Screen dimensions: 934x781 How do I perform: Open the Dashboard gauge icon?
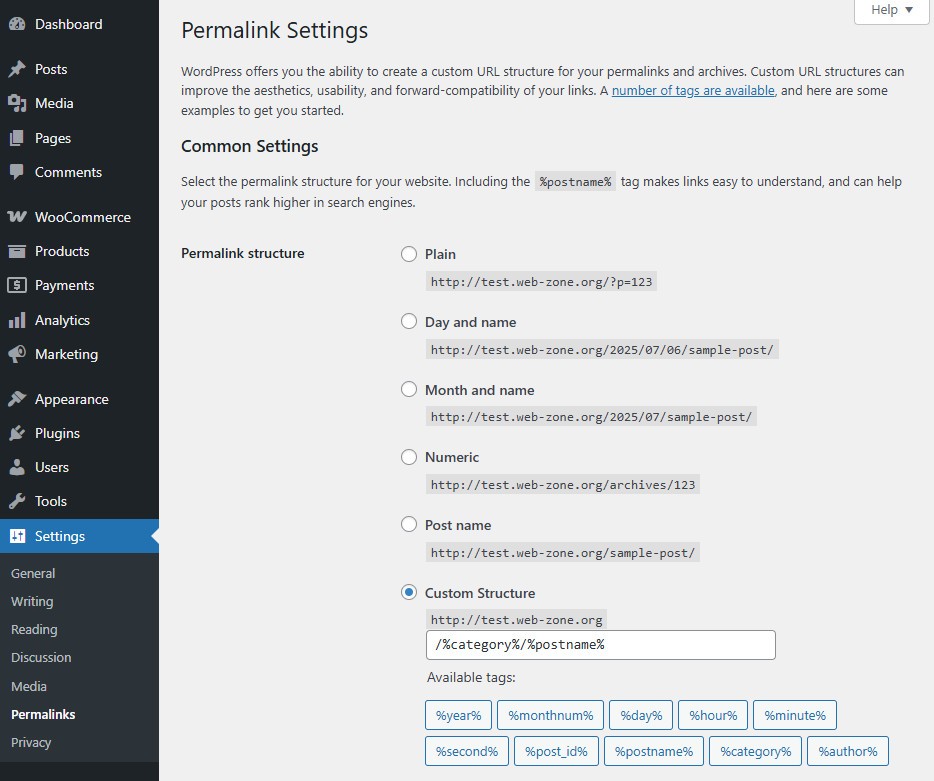click(x=17, y=24)
